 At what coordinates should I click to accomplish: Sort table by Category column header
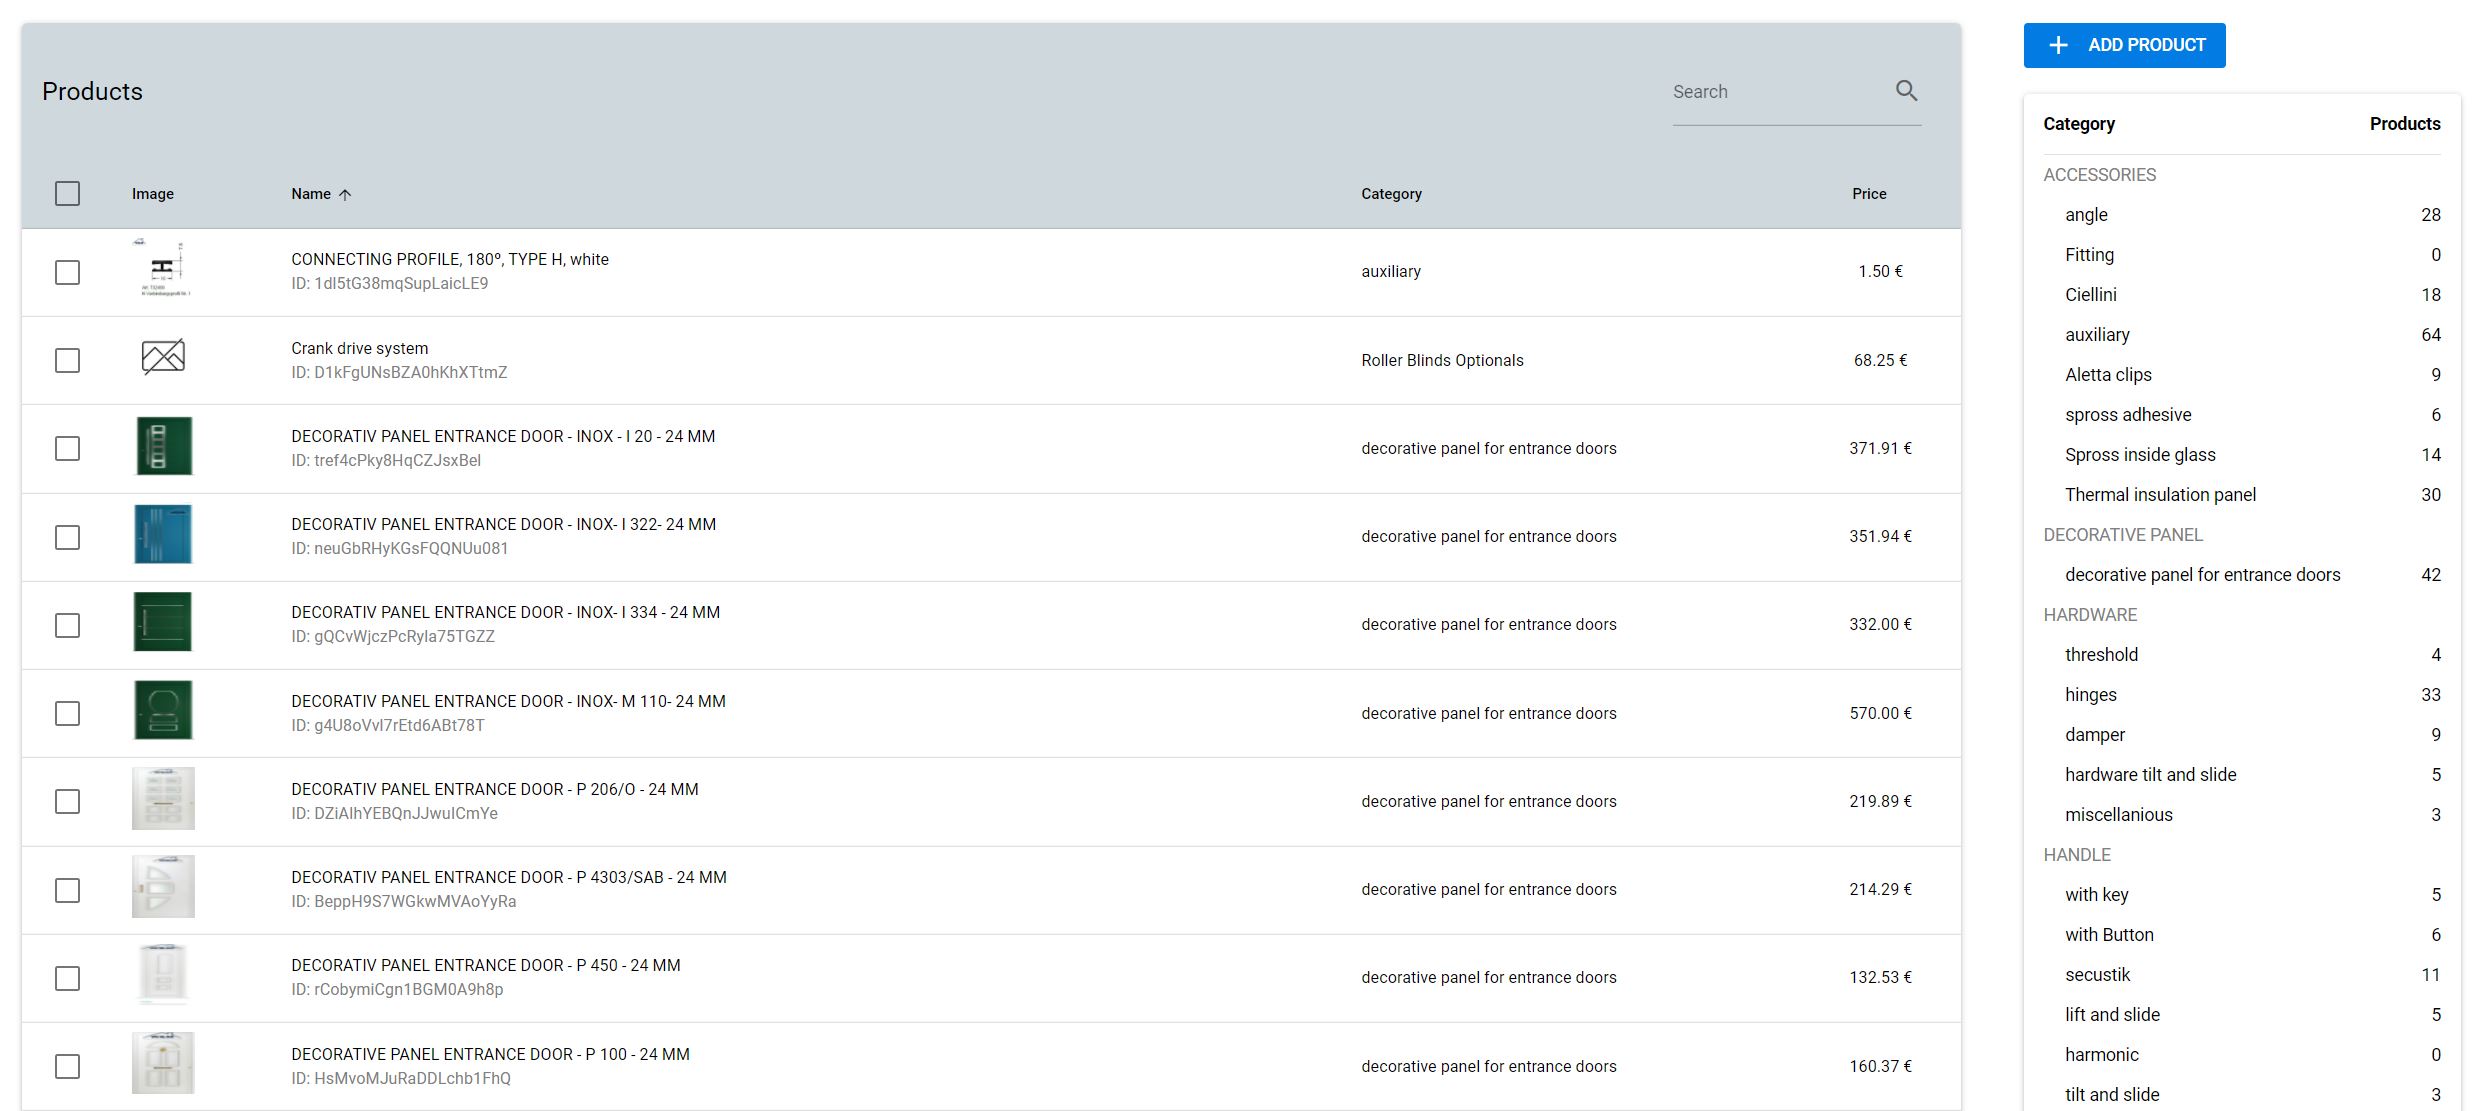point(1390,194)
